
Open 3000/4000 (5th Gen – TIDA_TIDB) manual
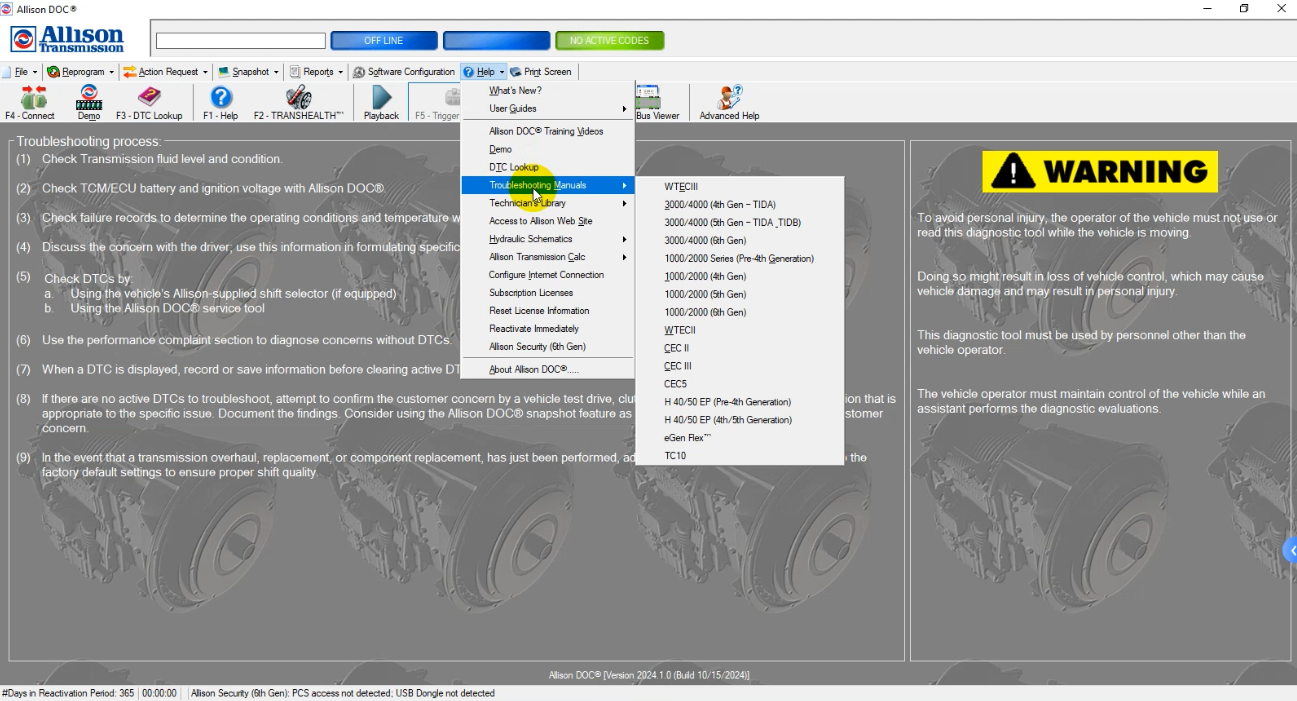pos(740,223)
